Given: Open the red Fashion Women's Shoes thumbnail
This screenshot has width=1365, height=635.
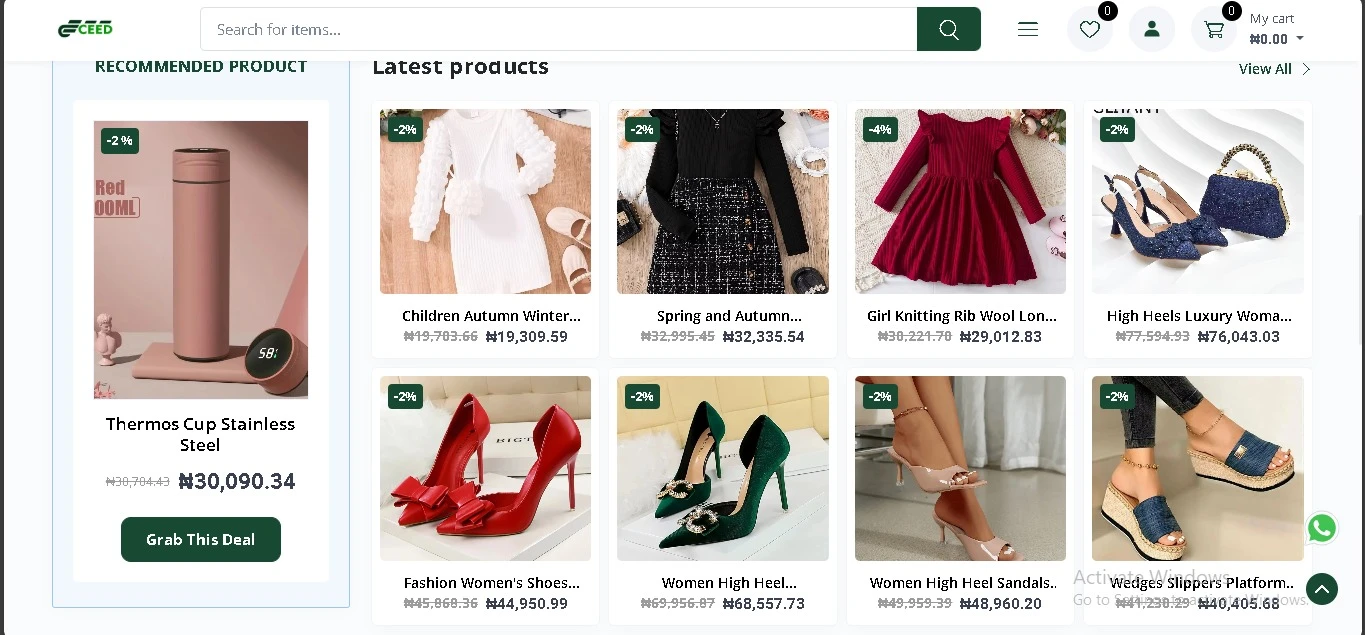Looking at the screenshot, I should (x=485, y=468).
